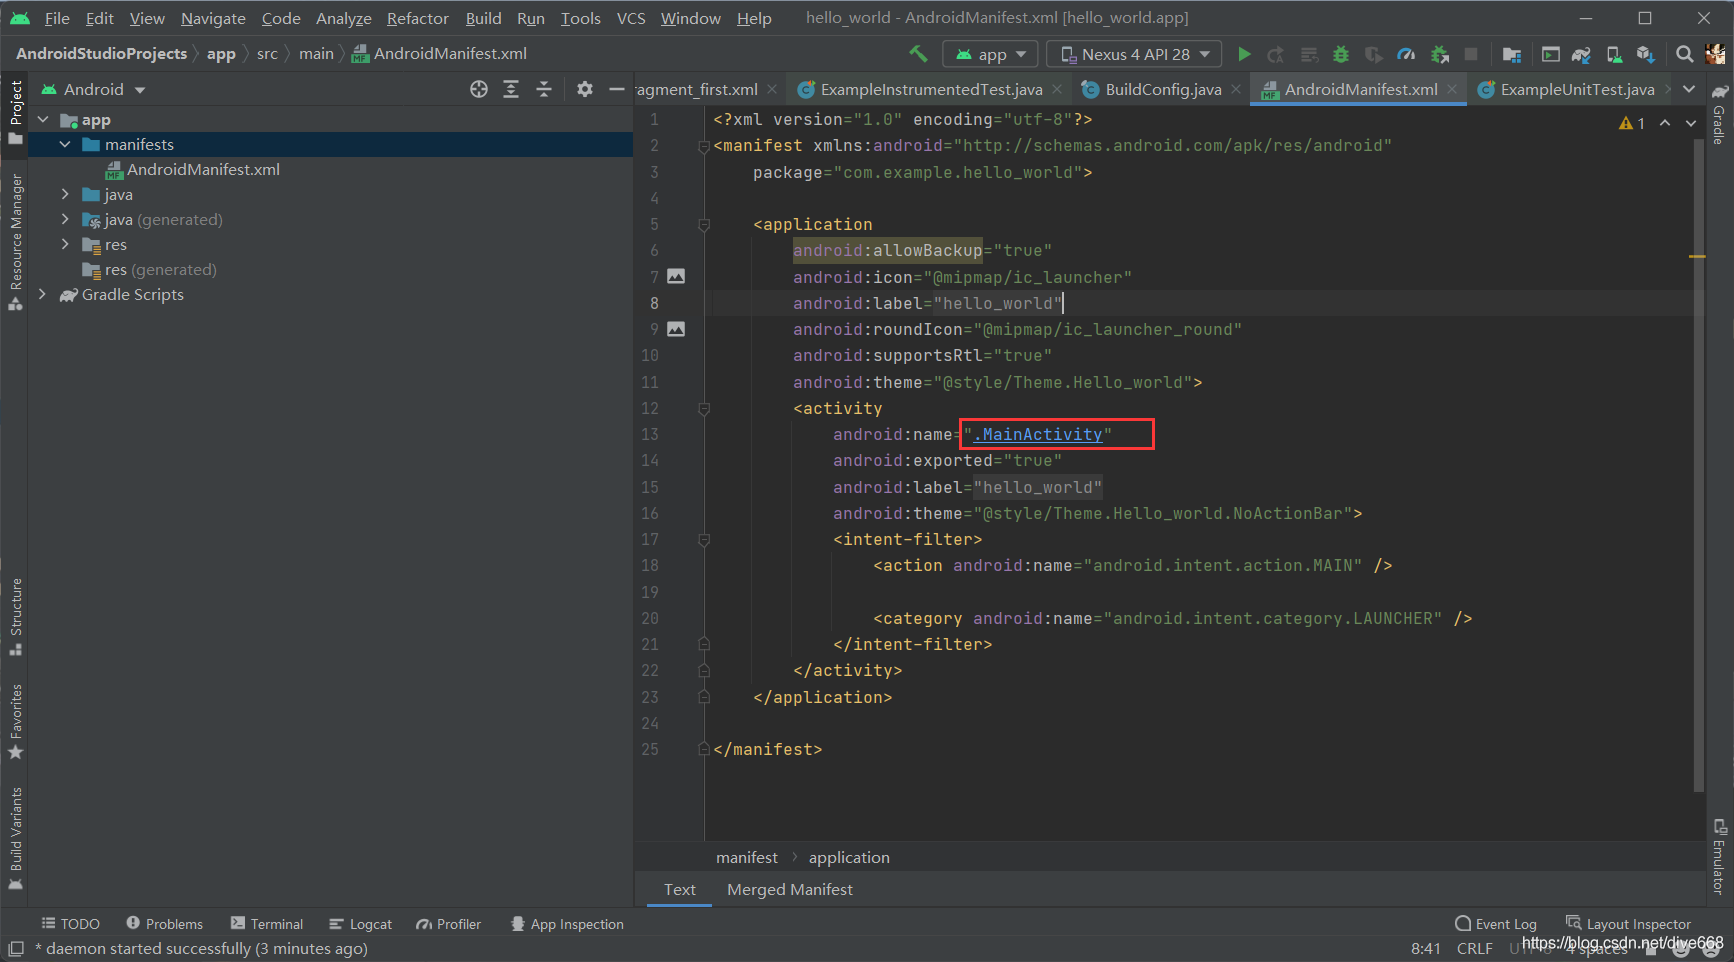This screenshot has height=962, width=1734.
Task: Click the gutter image icon on line 7
Action: 676,276
